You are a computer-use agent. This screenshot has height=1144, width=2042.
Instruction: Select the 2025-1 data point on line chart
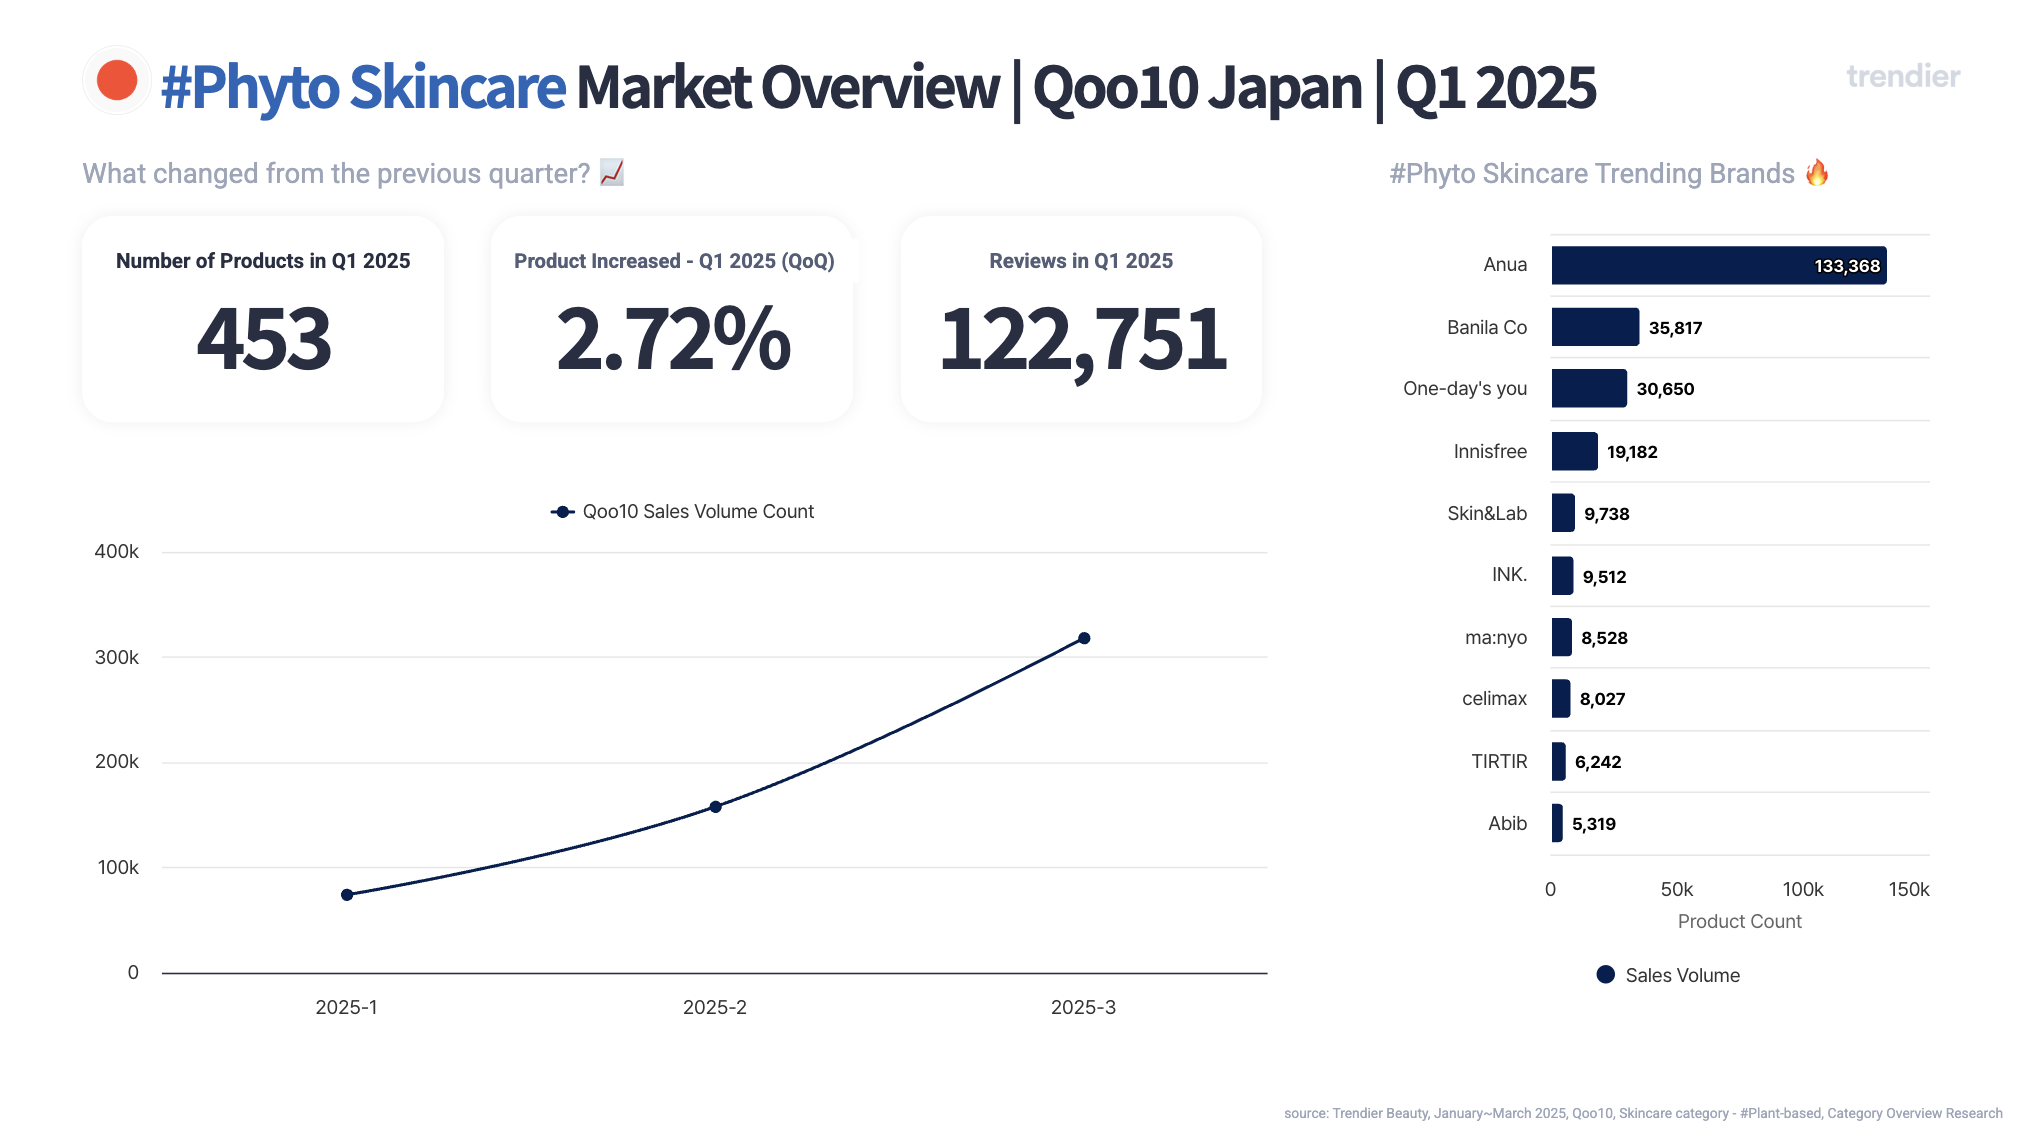click(x=347, y=895)
